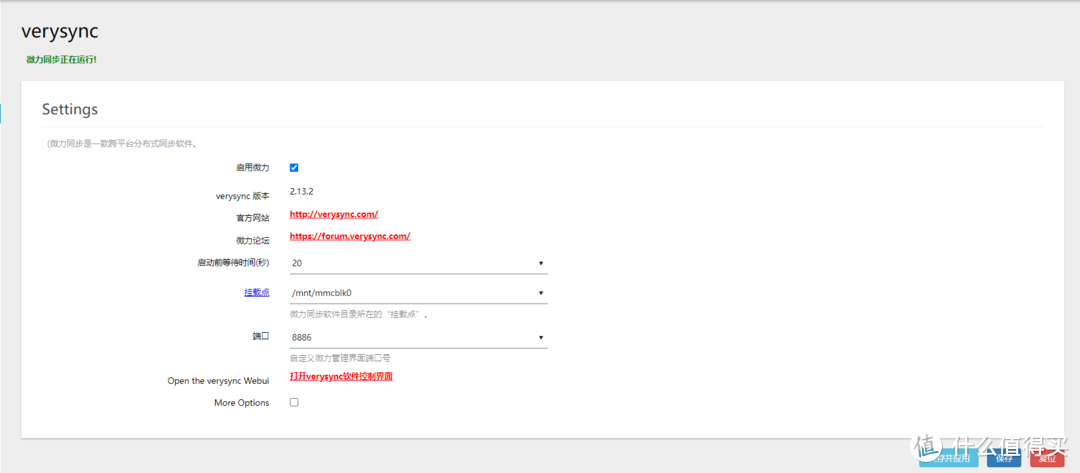This screenshot has height=473, width=1080.
Task: Click the 官方网站 label
Action: pyautogui.click(x=252, y=218)
